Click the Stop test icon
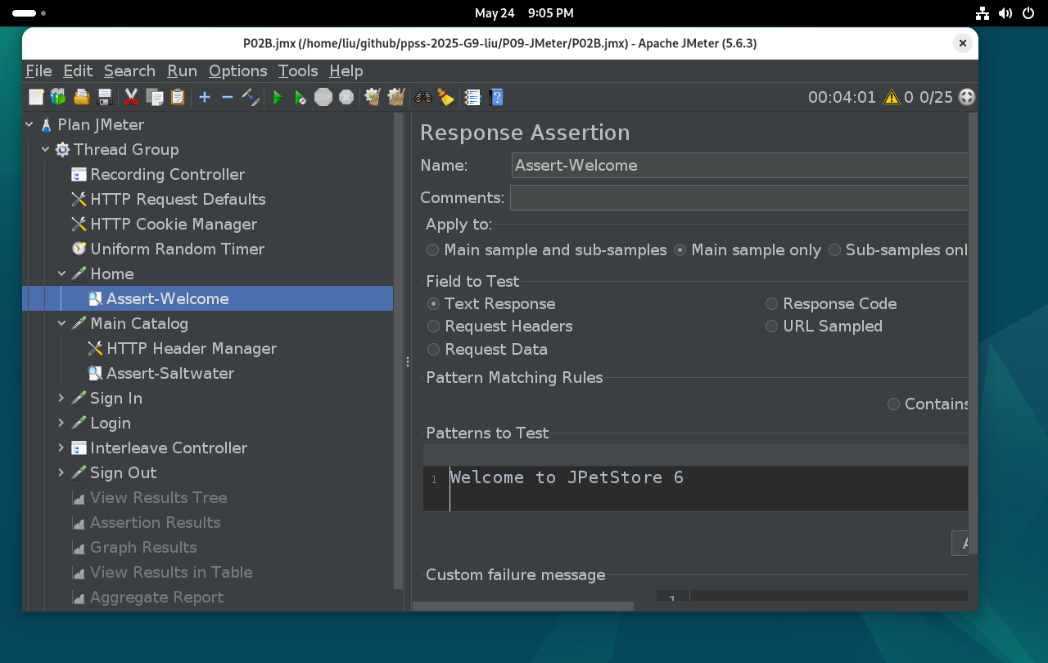This screenshot has width=1048, height=663. pos(323,98)
